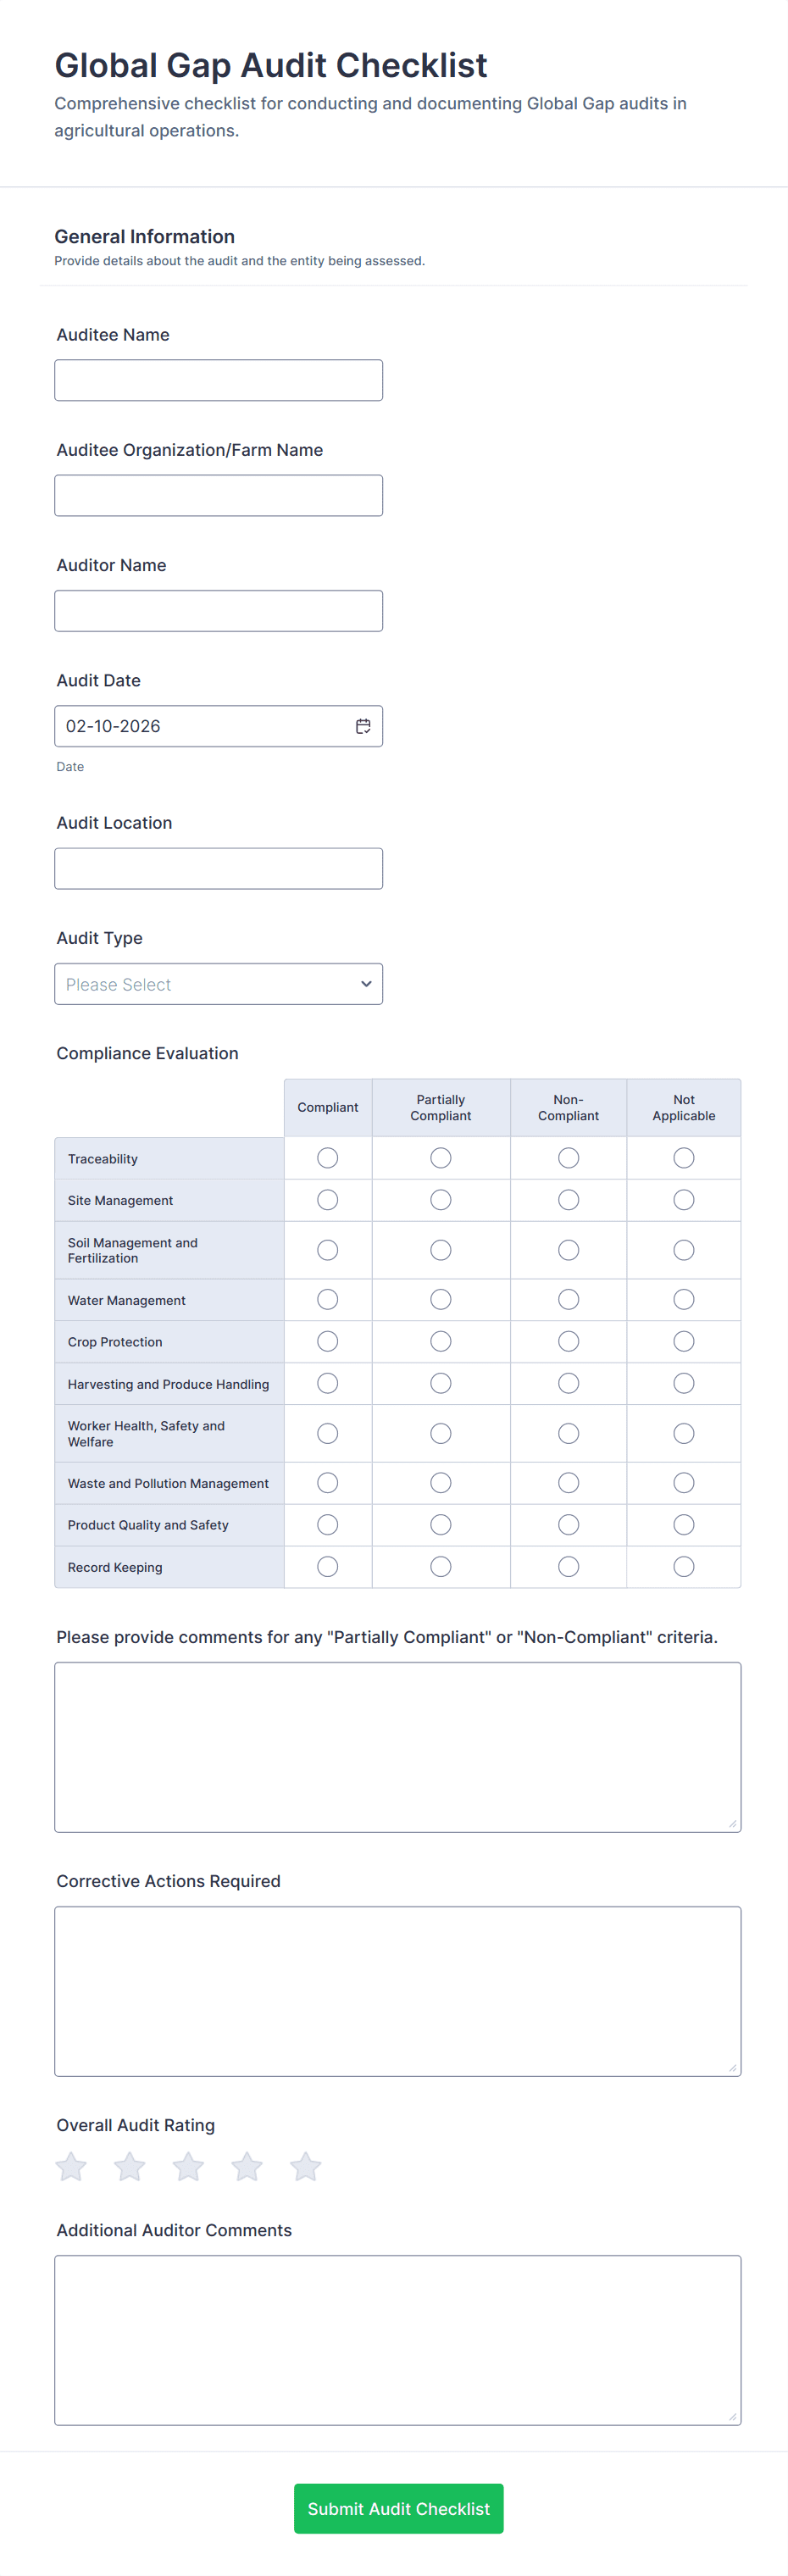Open the Audit Type dropdown
This screenshot has height=2576, width=788.
tap(218, 984)
